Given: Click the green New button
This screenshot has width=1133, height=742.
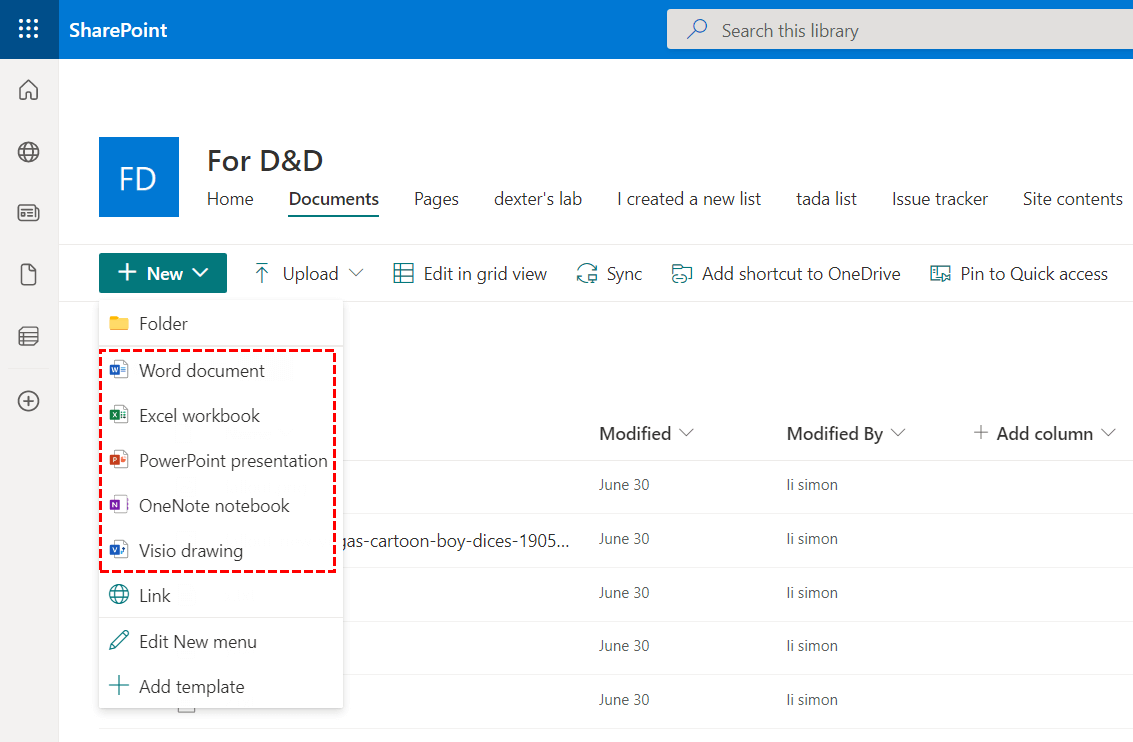Looking at the screenshot, I should pyautogui.click(x=163, y=274).
